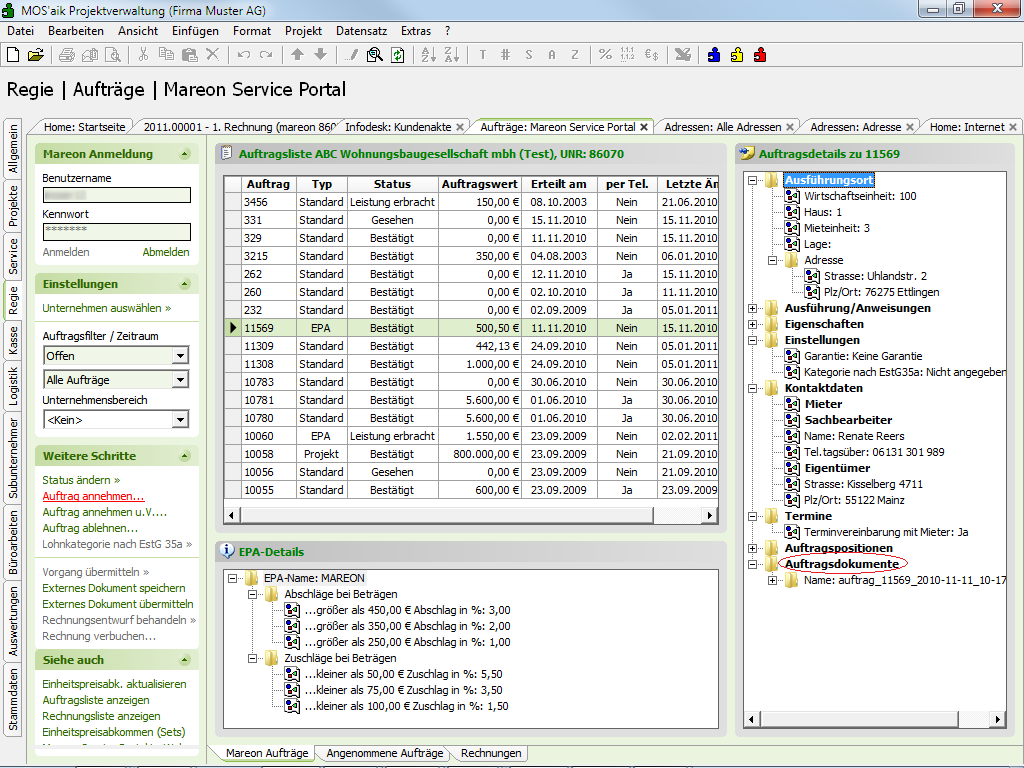
Task: Collapse the Kontaktdaten tree node
Action: tap(752, 388)
